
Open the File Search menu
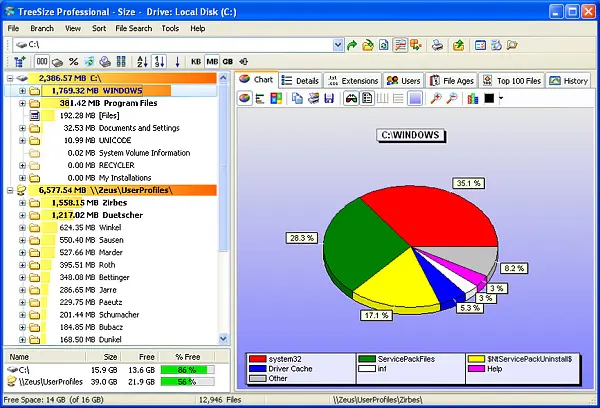pyautogui.click(x=133, y=28)
